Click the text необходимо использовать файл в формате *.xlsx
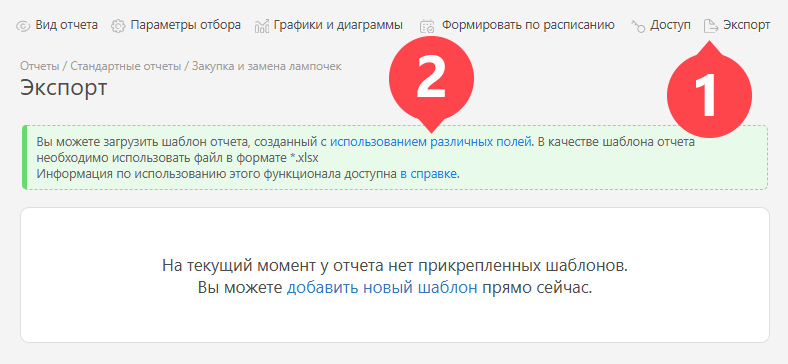This screenshot has width=788, height=364. tap(177, 158)
